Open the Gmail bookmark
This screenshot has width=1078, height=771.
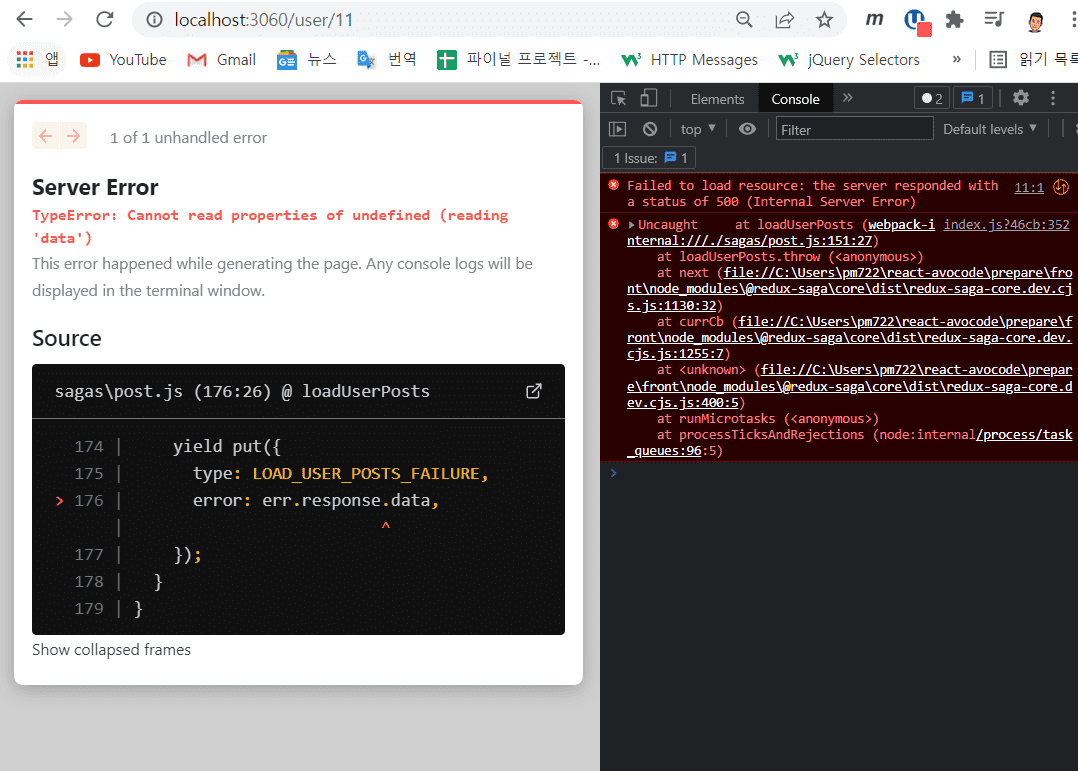click(x=221, y=60)
